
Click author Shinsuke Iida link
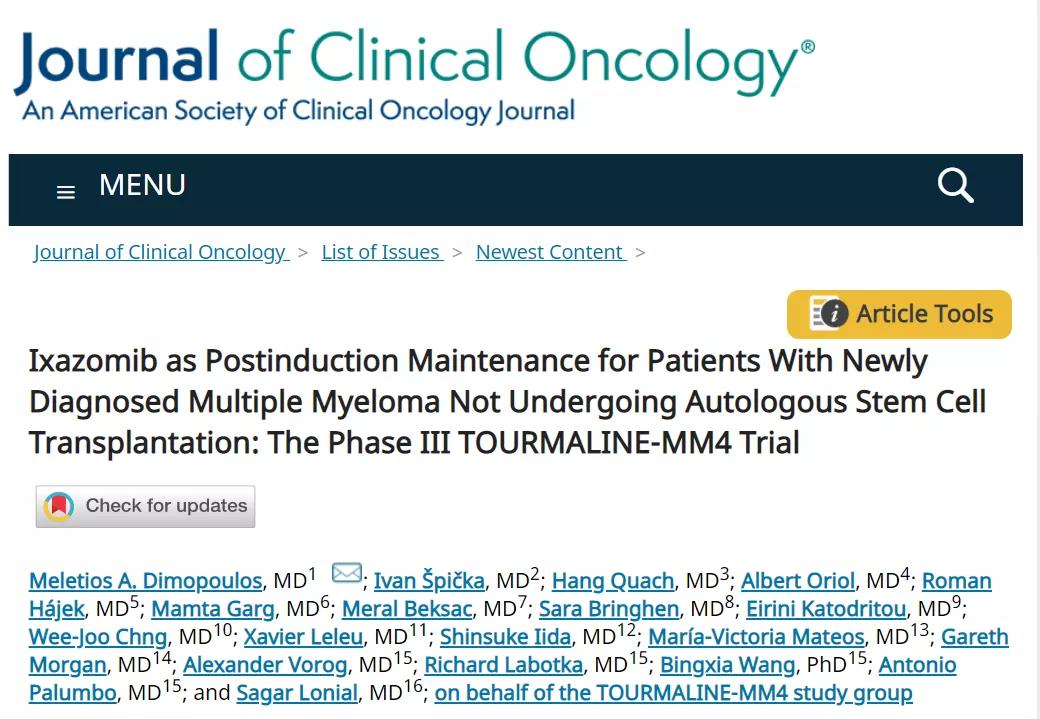tap(505, 637)
